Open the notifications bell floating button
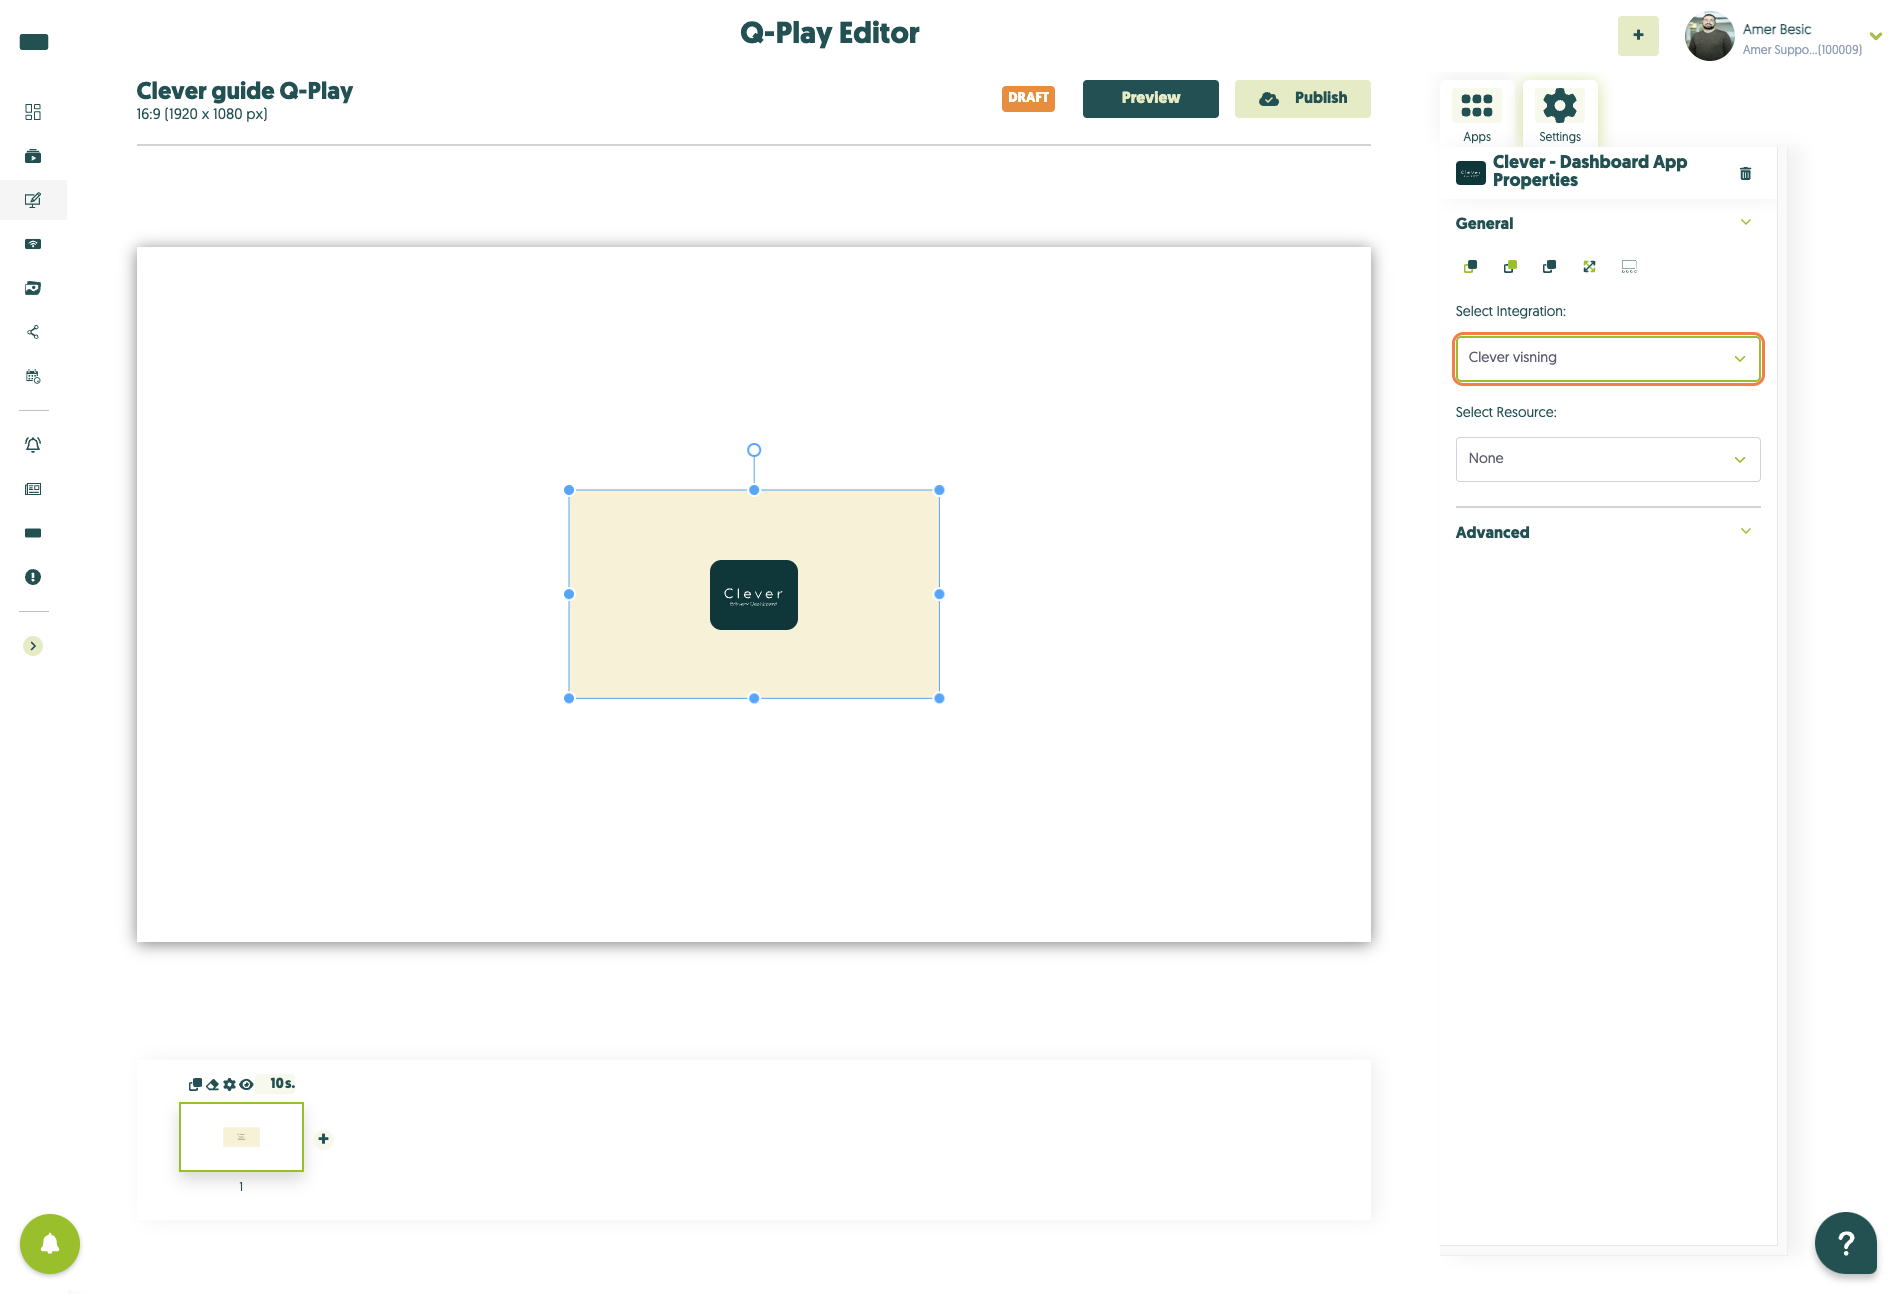Screen dimensions: 1897x1294 coord(50,1244)
